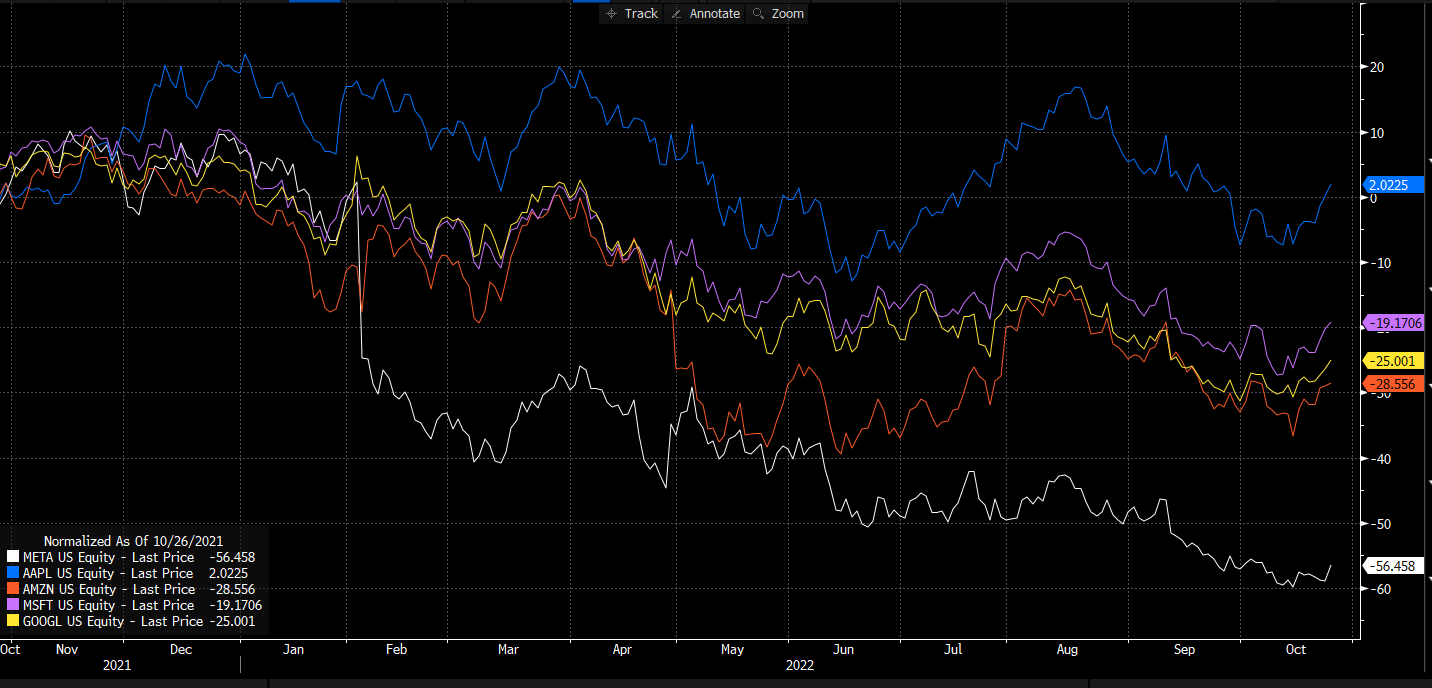Screen dimensions: 1432x688
Task: Click the blue 2.0225 axis value flag
Action: (1392, 184)
